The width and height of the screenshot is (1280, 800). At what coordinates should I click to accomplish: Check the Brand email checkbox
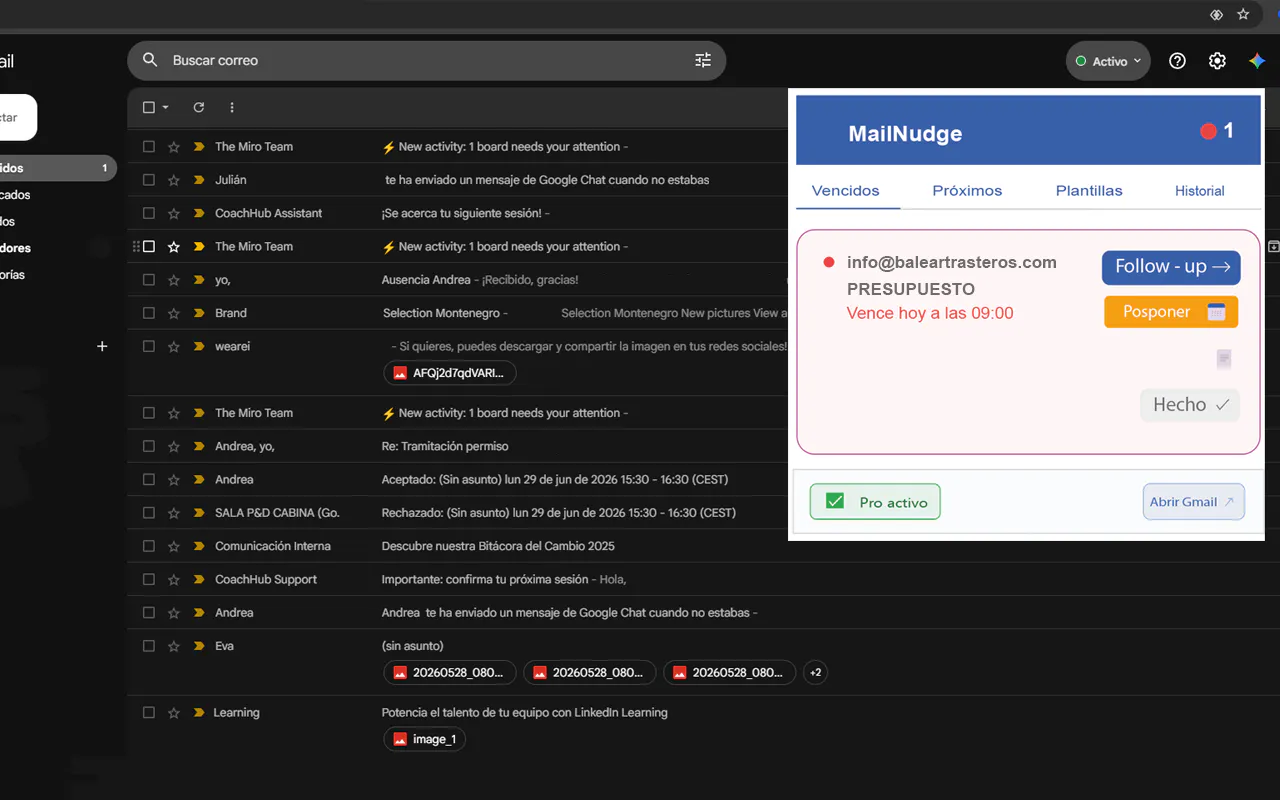(x=149, y=313)
